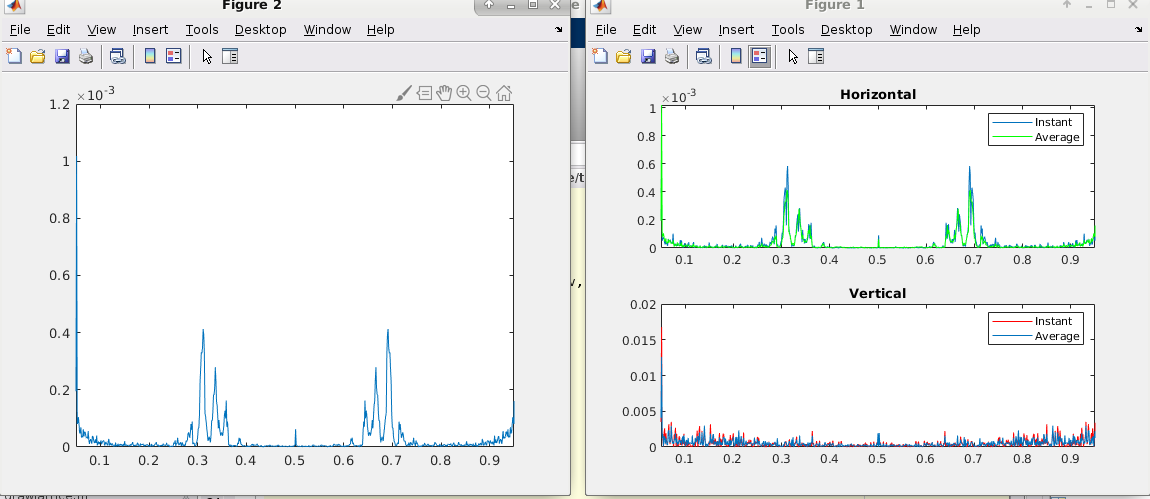Image resolution: width=1150 pixels, height=499 pixels.
Task: Restore view with home icon in Figure 2
Action: tap(504, 93)
